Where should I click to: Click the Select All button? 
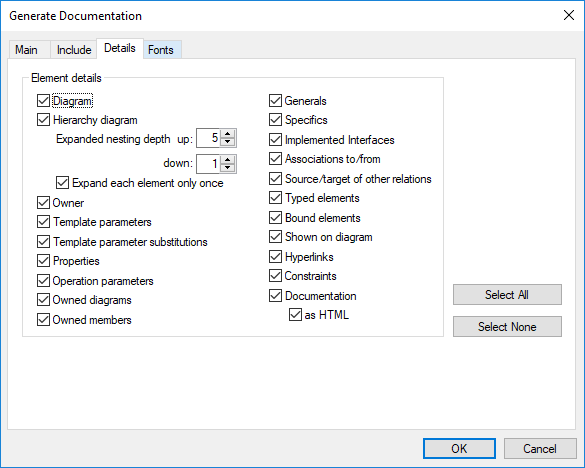(507, 294)
